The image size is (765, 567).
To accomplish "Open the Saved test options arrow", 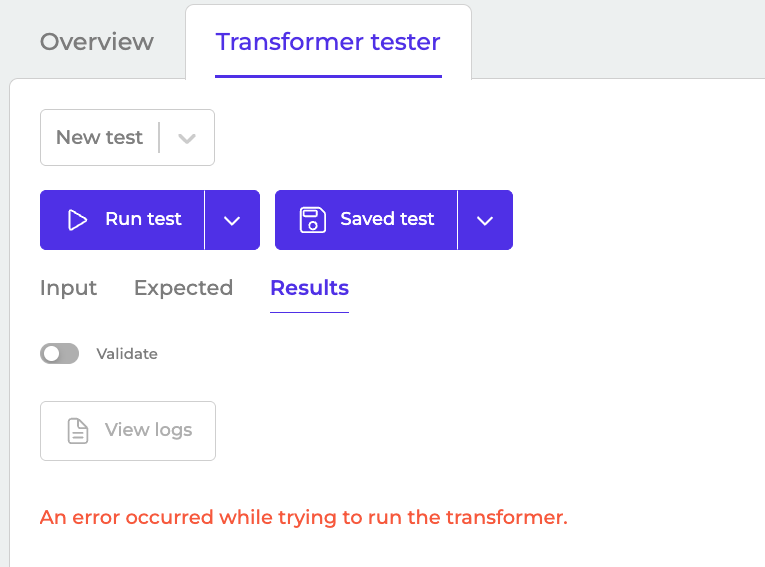I will 485,220.
